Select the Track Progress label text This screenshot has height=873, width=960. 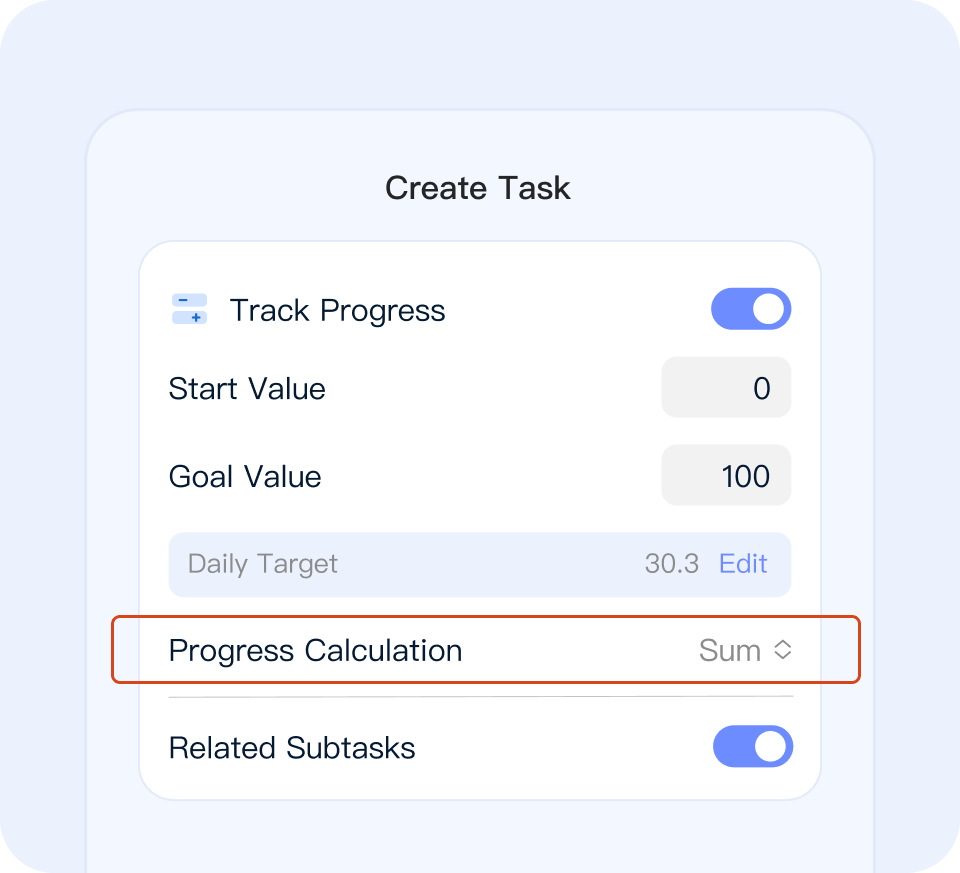[x=337, y=310]
